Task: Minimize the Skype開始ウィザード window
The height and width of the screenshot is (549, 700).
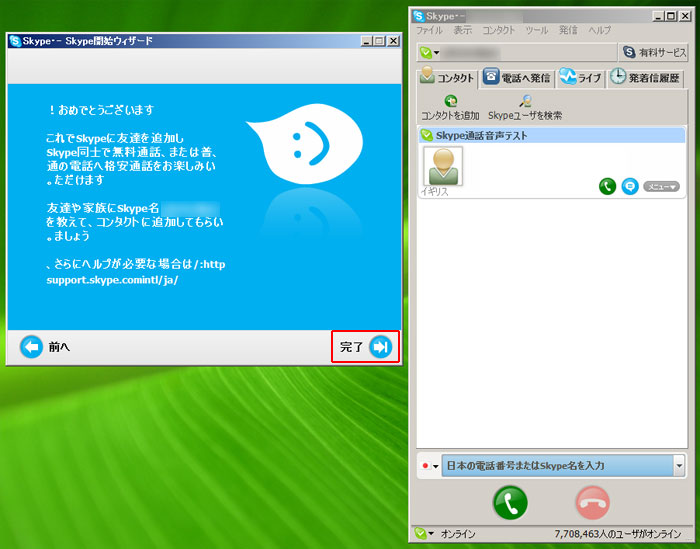Action: [367, 41]
